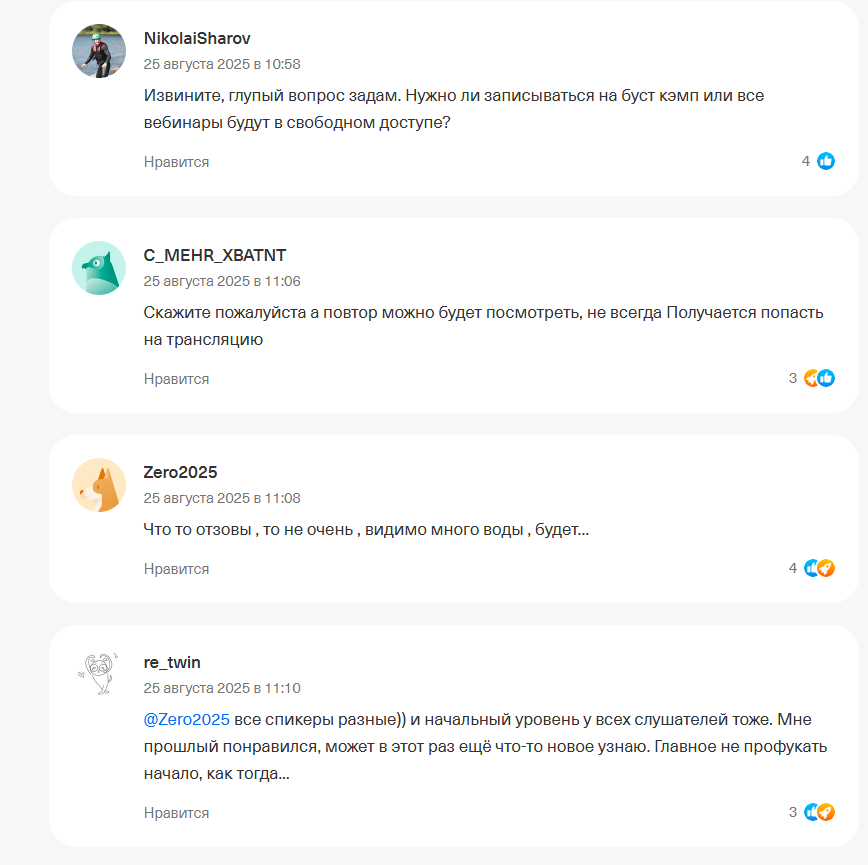Click the thumbs-up reaction on Zero2025's comment
Viewport: 868px width, 865px height.
(812, 567)
